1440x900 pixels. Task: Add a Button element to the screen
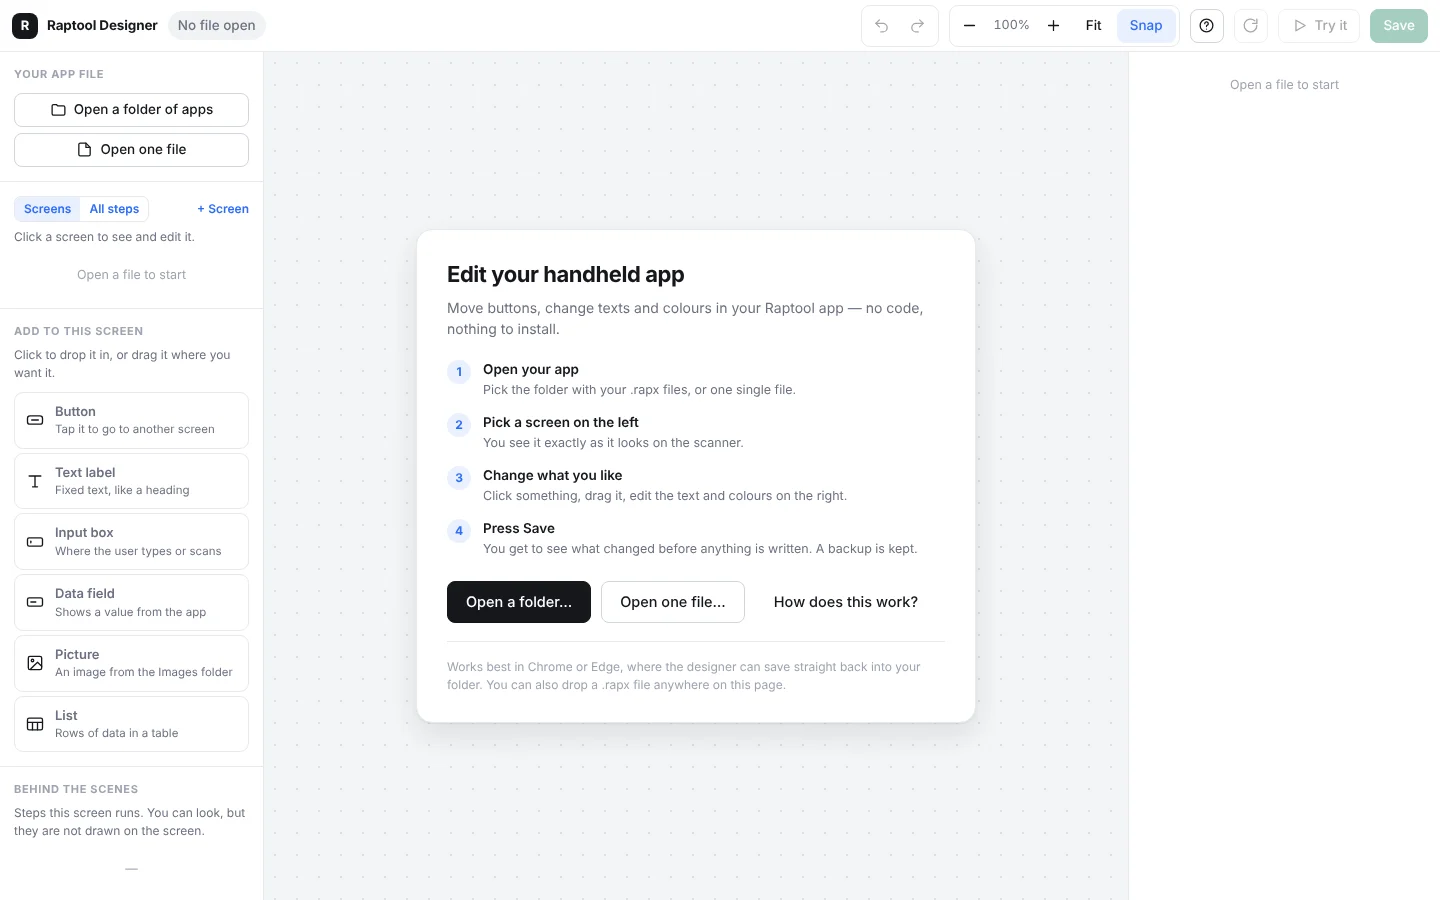[x=131, y=420]
